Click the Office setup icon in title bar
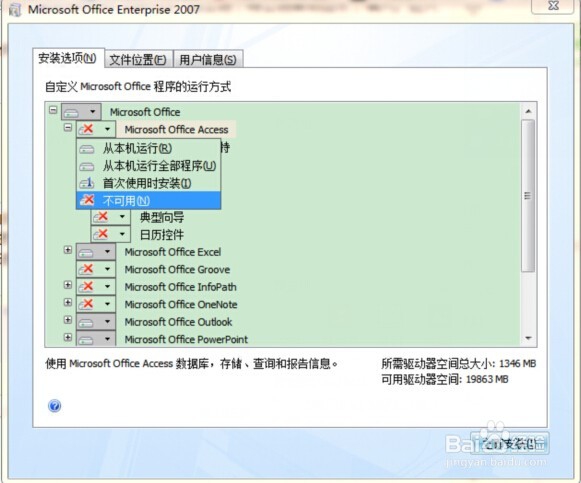581x483 pixels. pyautogui.click(x=15, y=10)
